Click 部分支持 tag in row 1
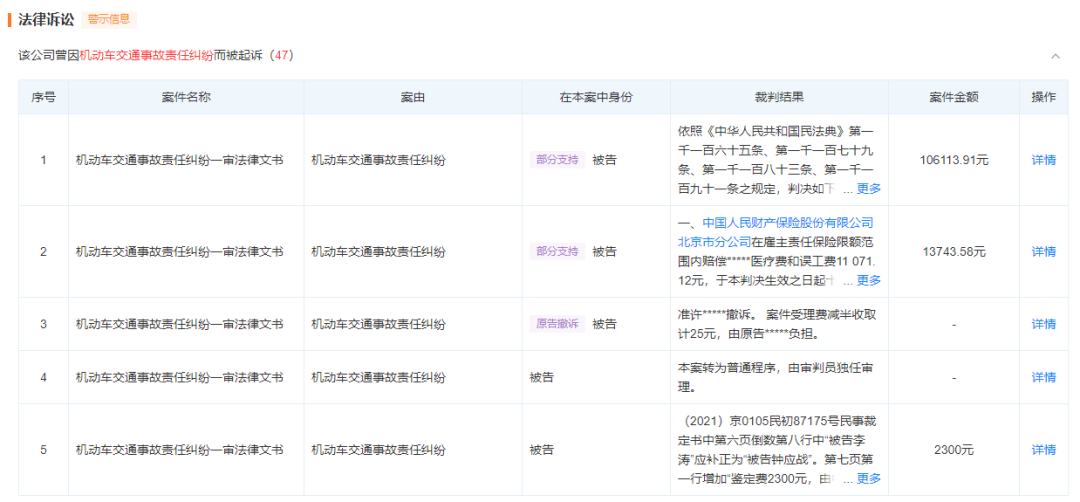Image resolution: width=1080 pixels, height=502 pixels. coord(557,160)
